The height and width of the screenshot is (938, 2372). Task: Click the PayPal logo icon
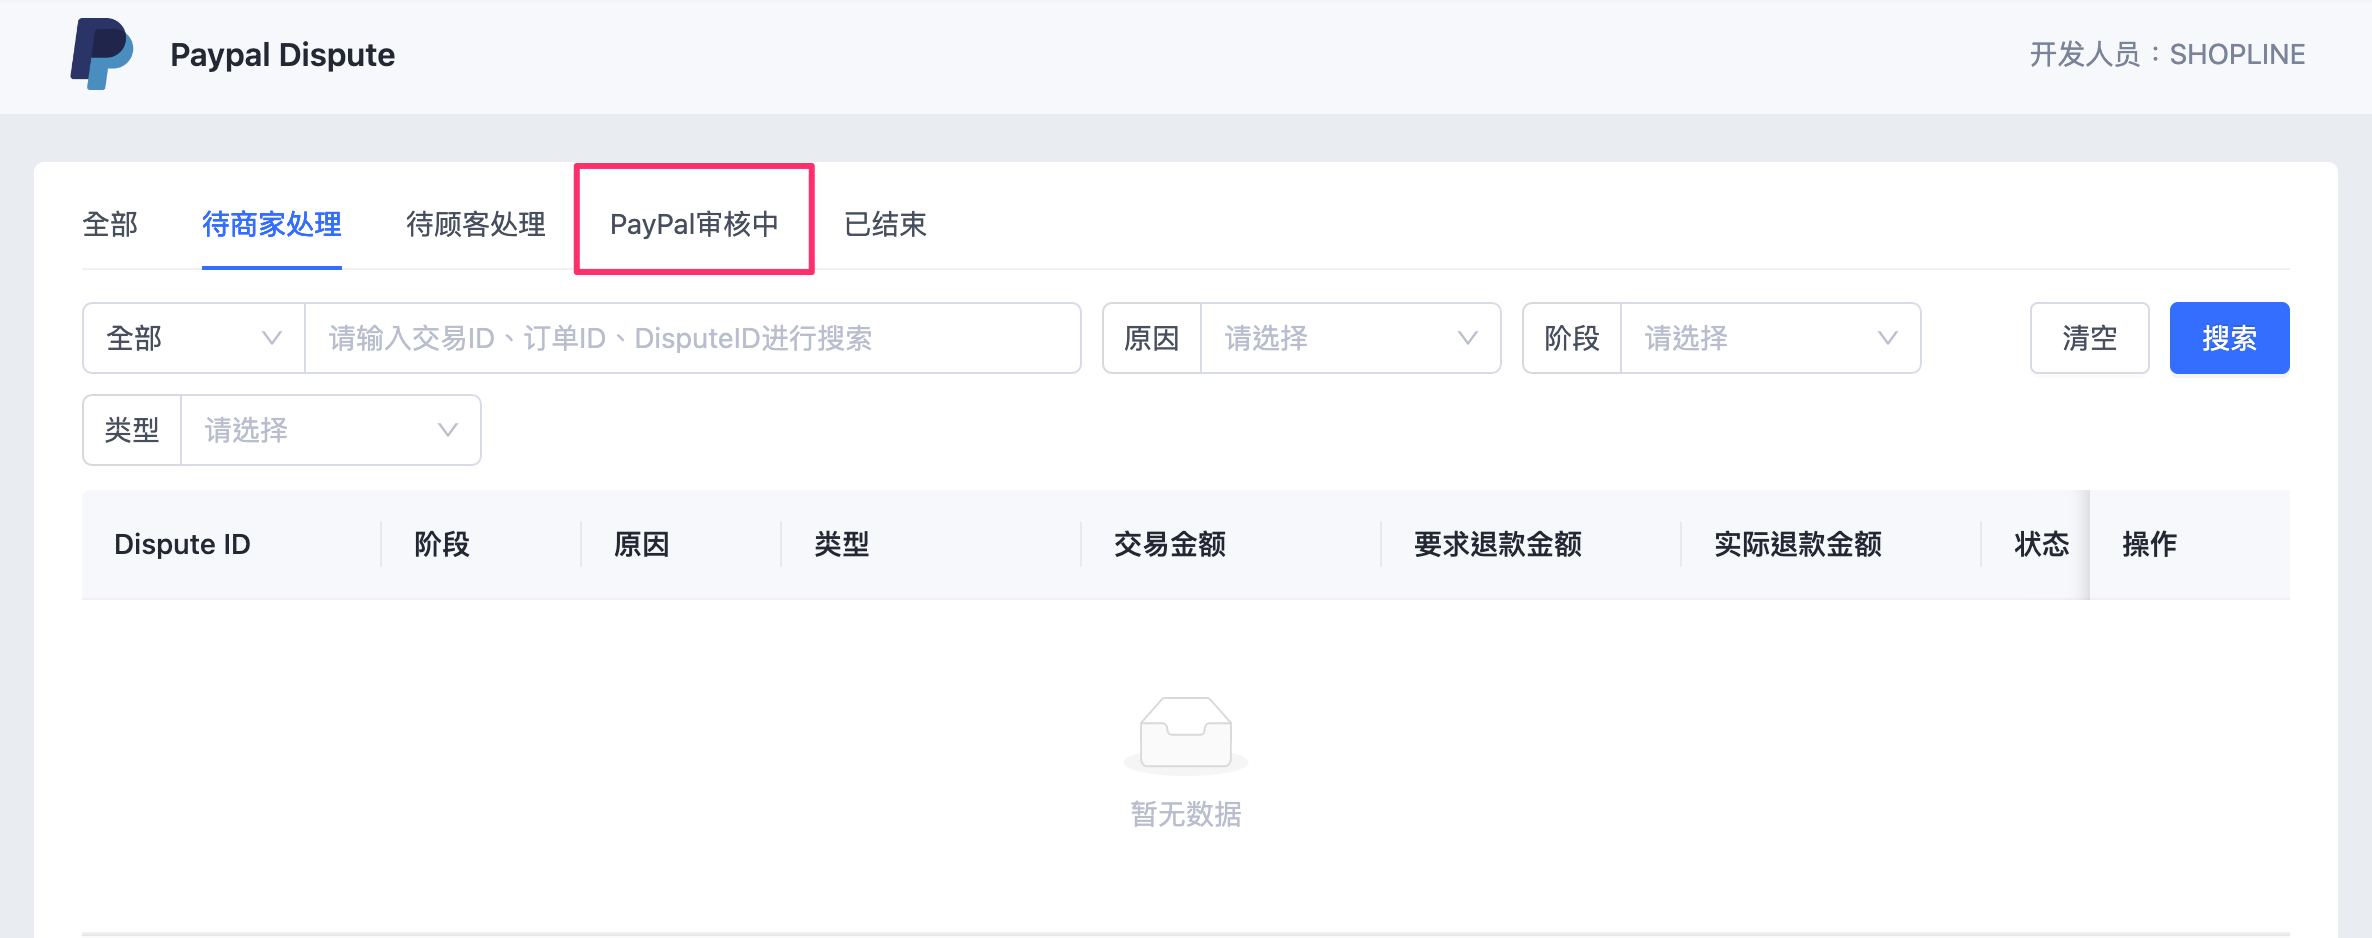102,54
